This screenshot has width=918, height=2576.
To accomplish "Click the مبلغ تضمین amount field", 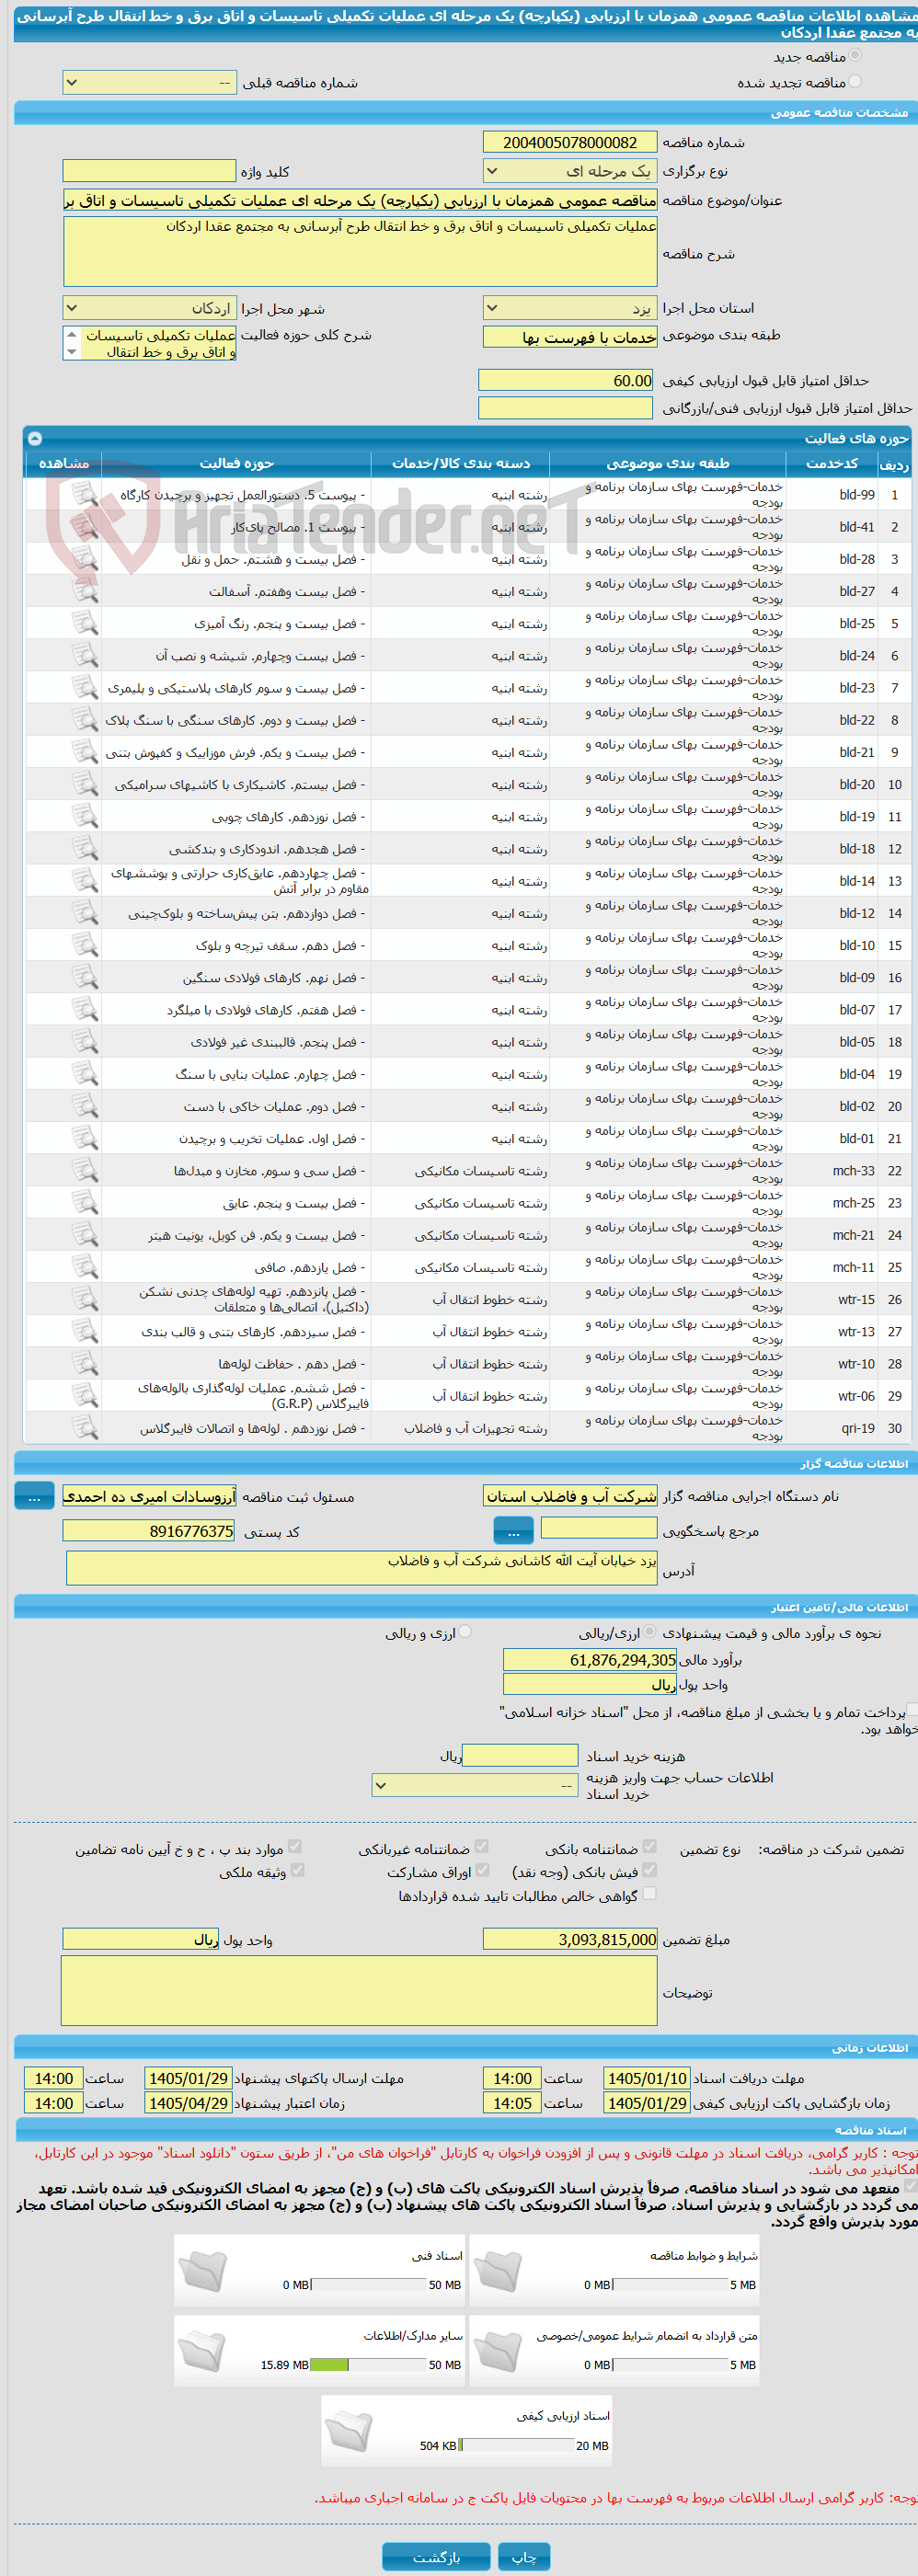I will tap(570, 1939).
